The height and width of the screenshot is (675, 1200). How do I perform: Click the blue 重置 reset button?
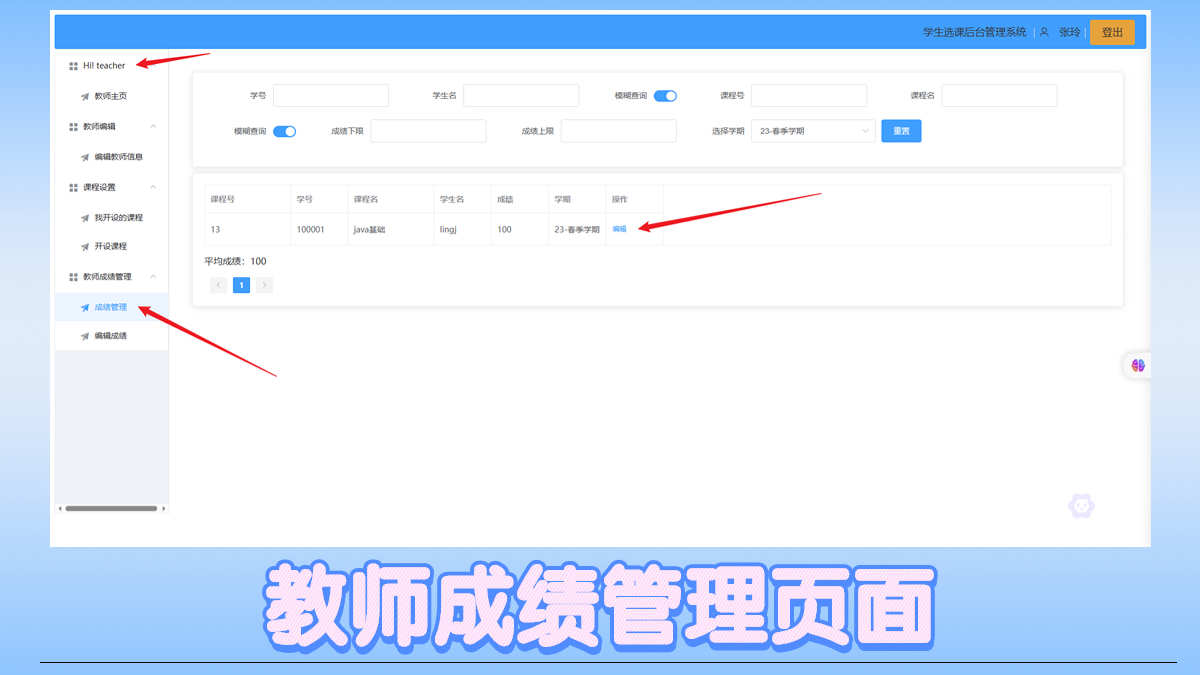(901, 131)
